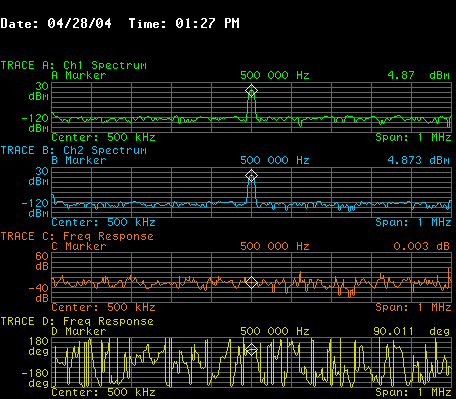
Task: Click the 180 deg top scale label
Action: click(39, 346)
